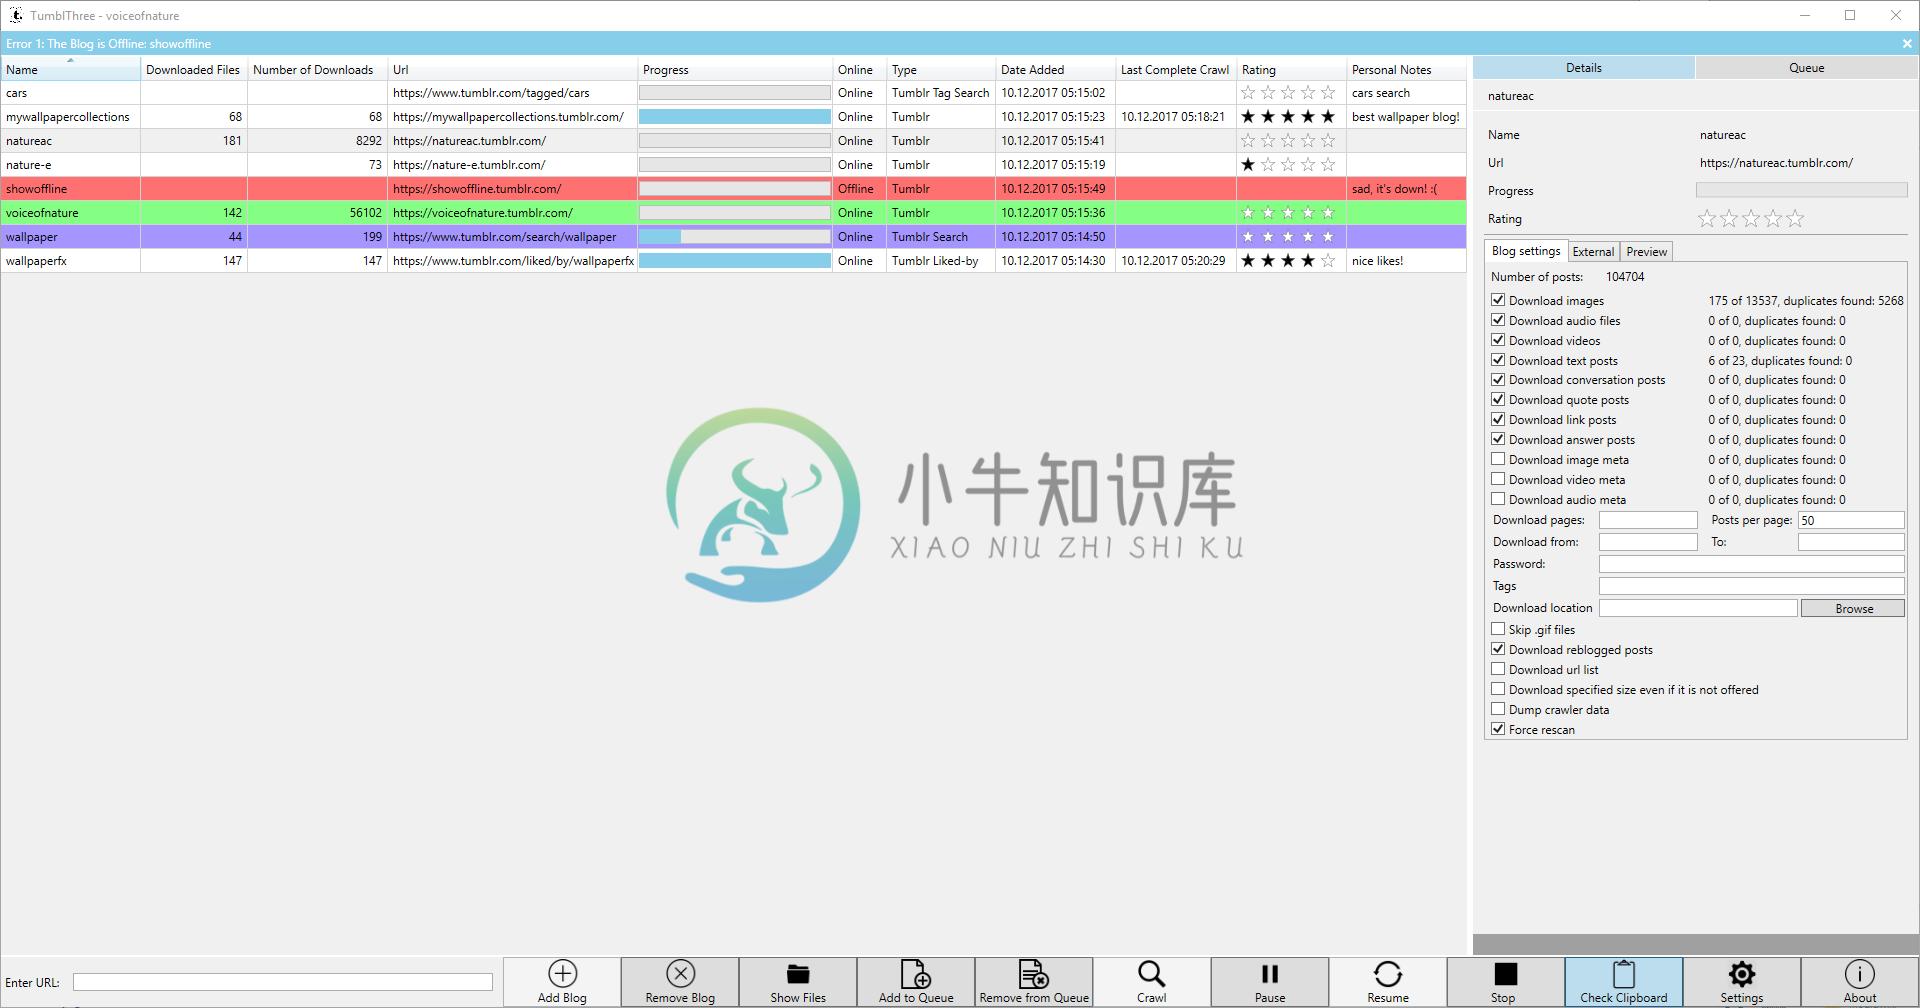Dismiss the blog offline error banner
This screenshot has width=1920, height=1008.
(x=1906, y=43)
